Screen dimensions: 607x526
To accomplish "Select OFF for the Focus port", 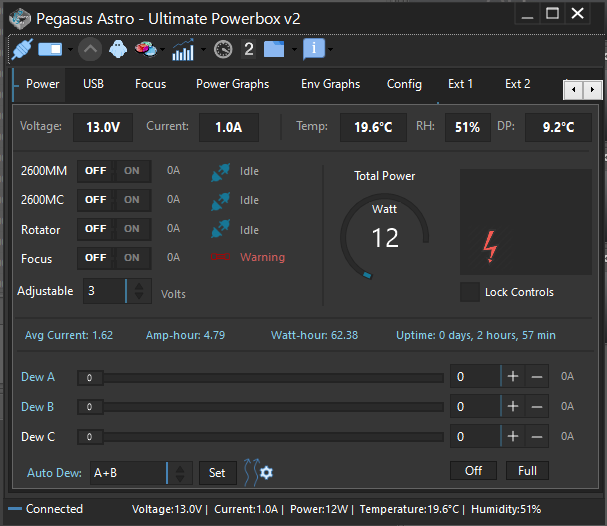I will click(96, 258).
